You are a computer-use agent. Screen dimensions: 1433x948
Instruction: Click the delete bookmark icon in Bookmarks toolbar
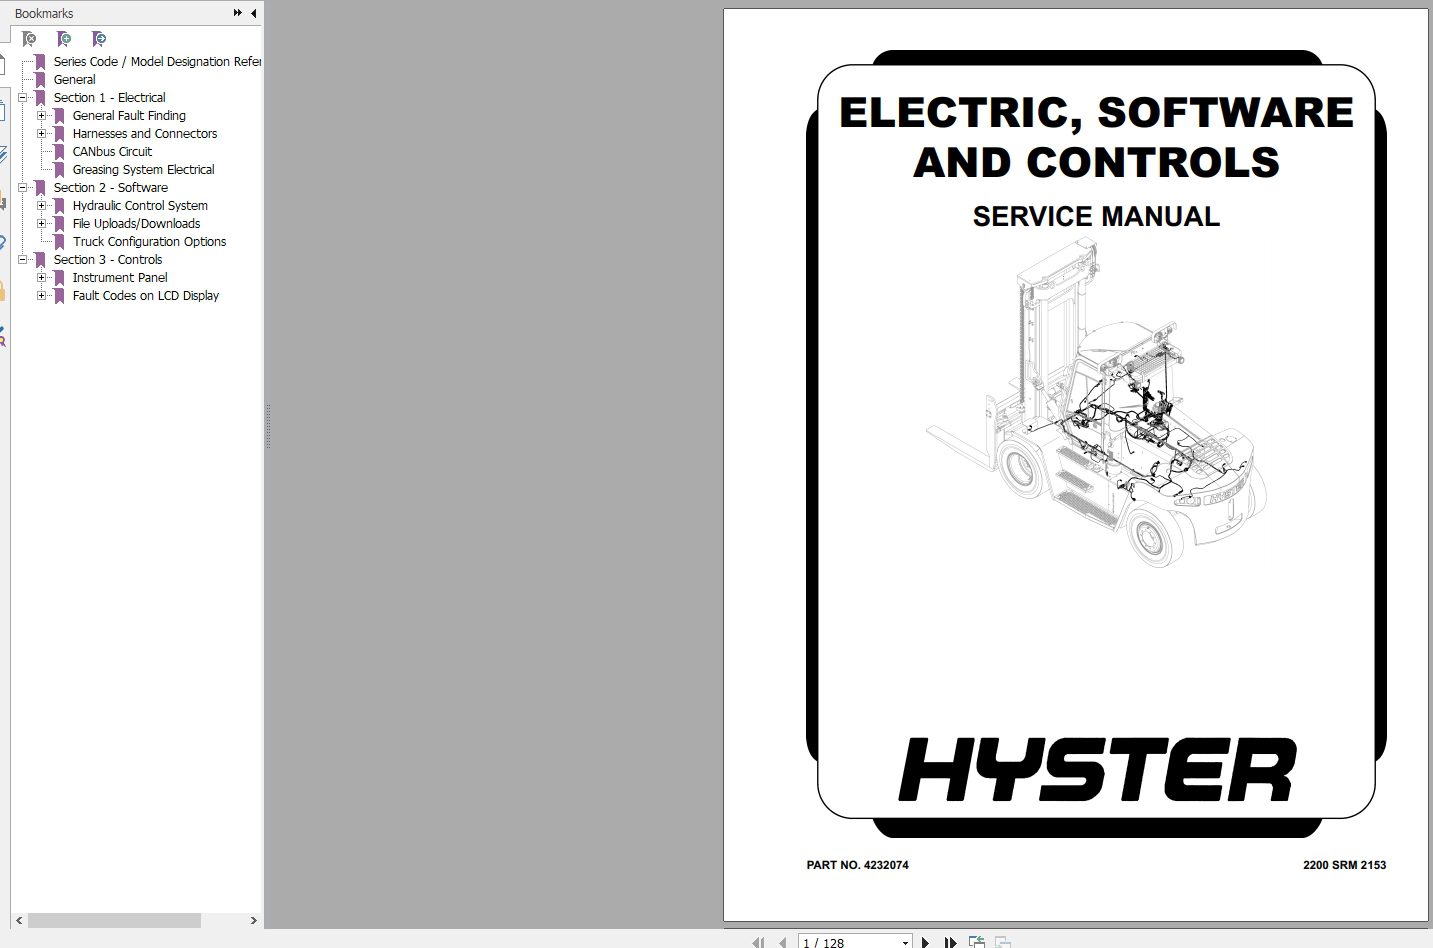(x=30, y=39)
